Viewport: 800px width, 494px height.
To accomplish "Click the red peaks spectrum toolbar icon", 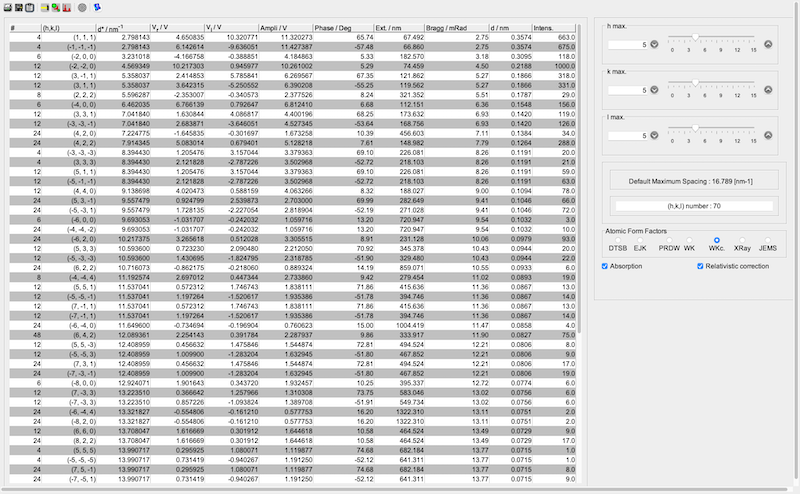I will [66, 8].
